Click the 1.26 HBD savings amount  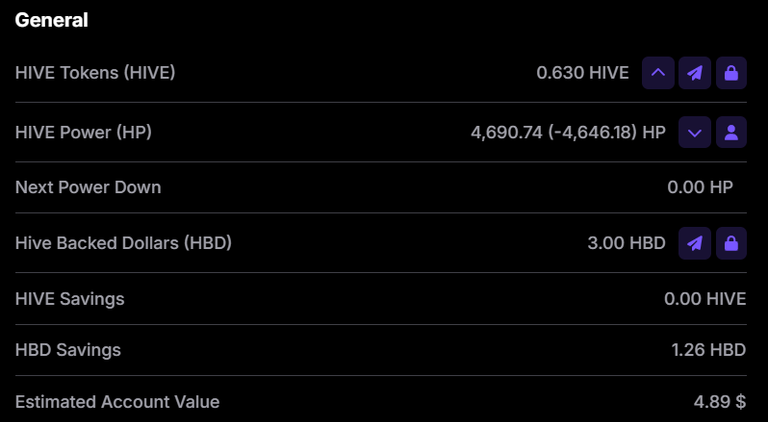tap(708, 350)
